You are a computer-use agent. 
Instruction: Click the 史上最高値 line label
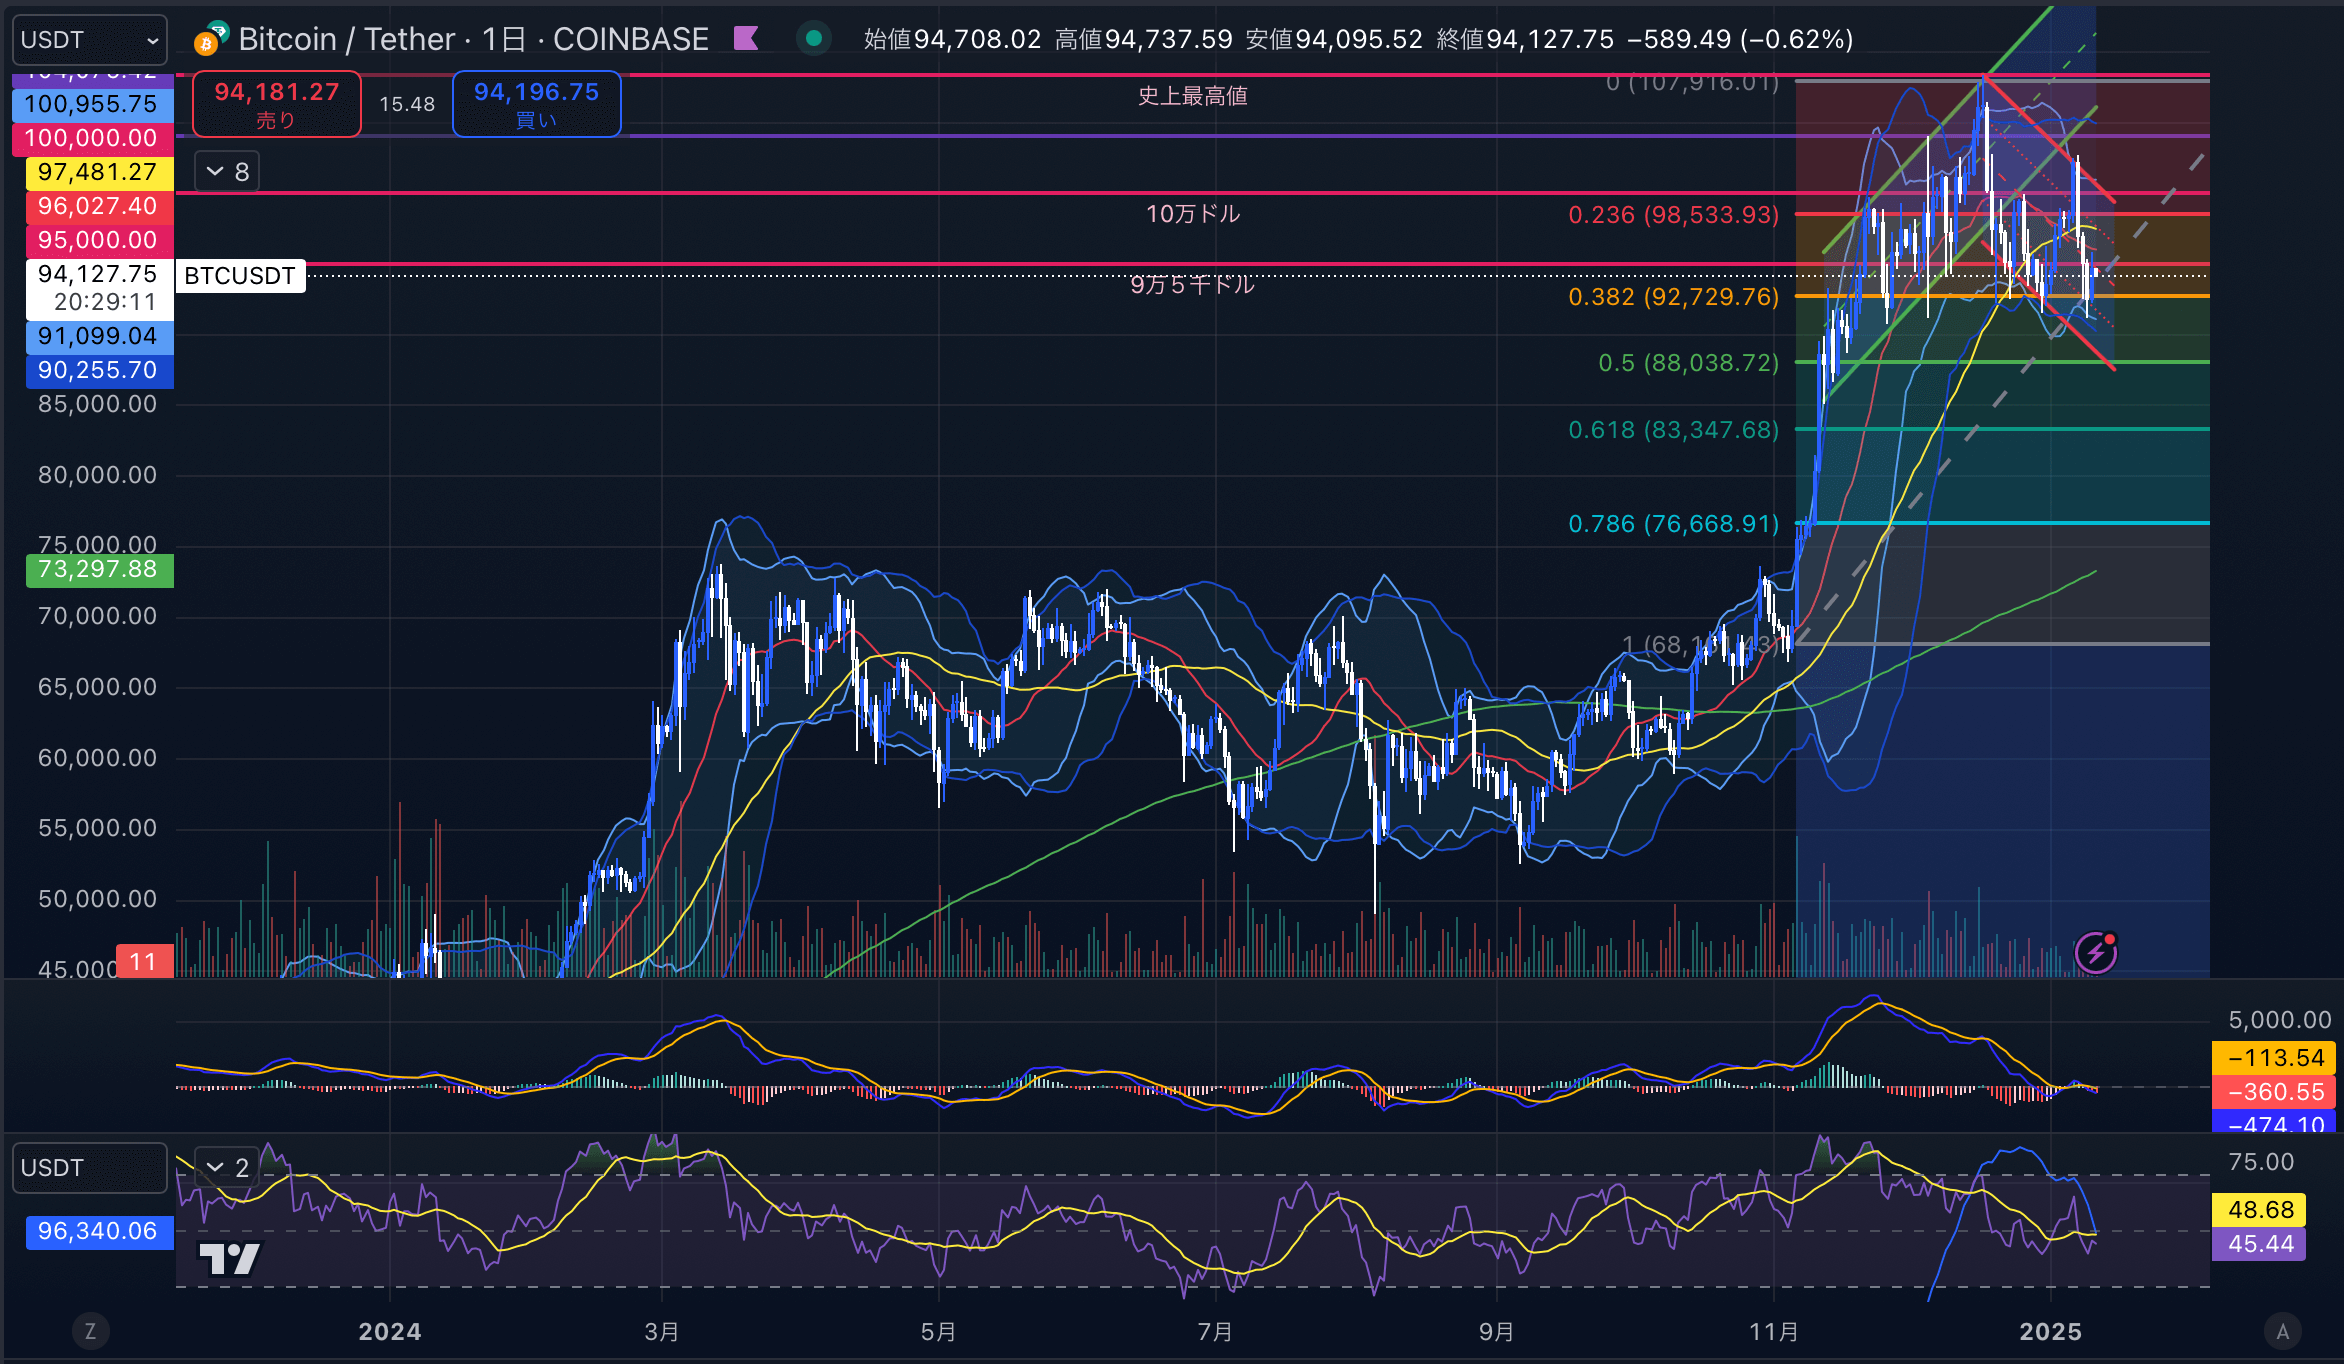click(x=1193, y=96)
